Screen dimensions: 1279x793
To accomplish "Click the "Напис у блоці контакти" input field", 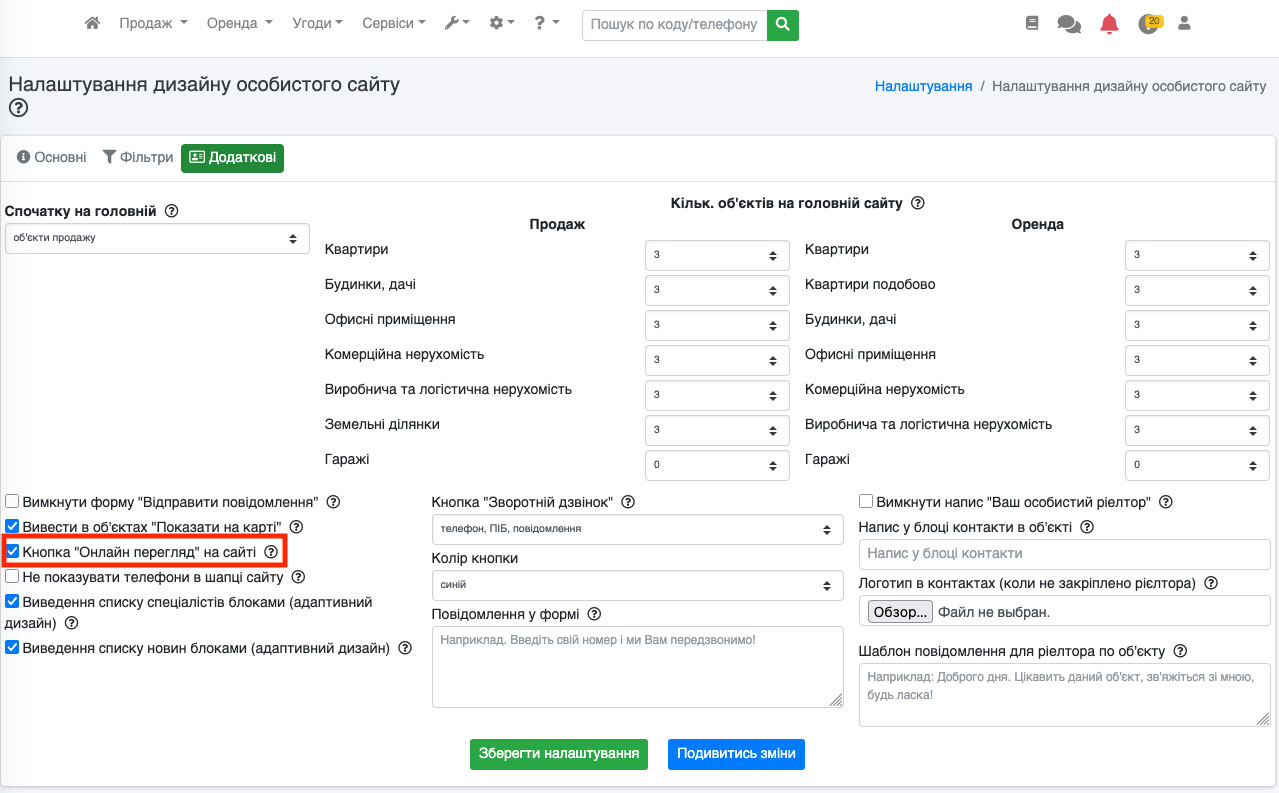I will [x=1064, y=553].
